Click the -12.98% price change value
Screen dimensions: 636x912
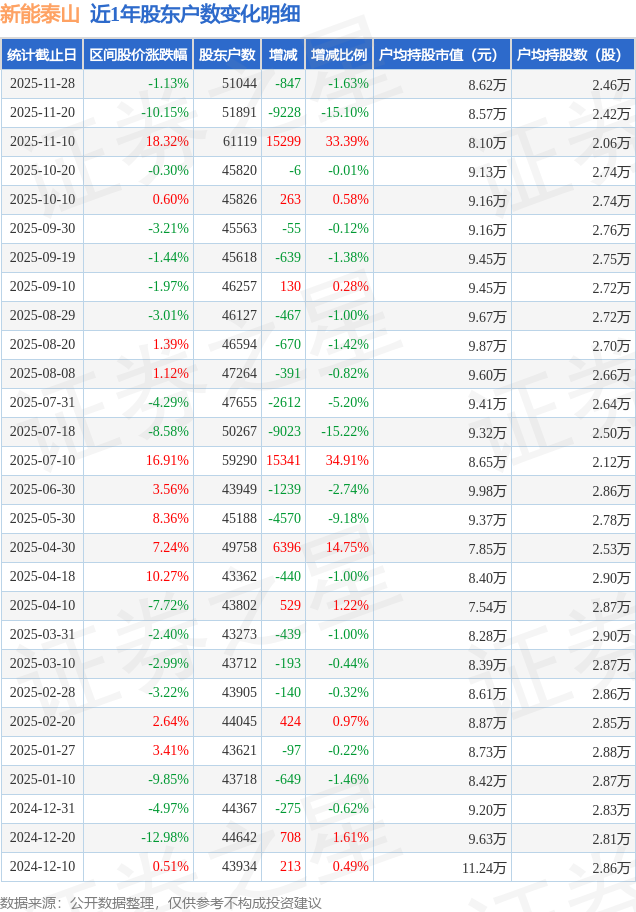tap(164, 838)
